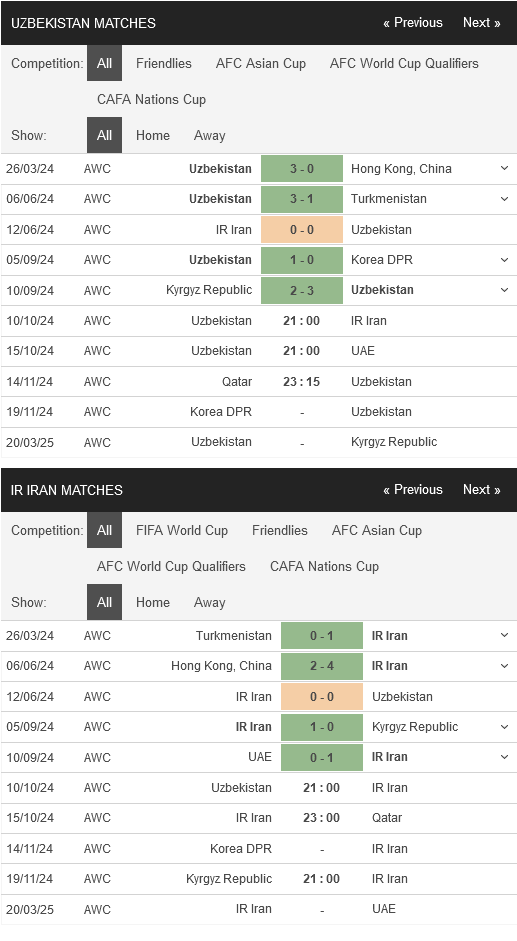Viewport: 517px width, 941px height.
Task: Expand Turkmenistan vs IR Iran match chevron
Action: pos(504,636)
